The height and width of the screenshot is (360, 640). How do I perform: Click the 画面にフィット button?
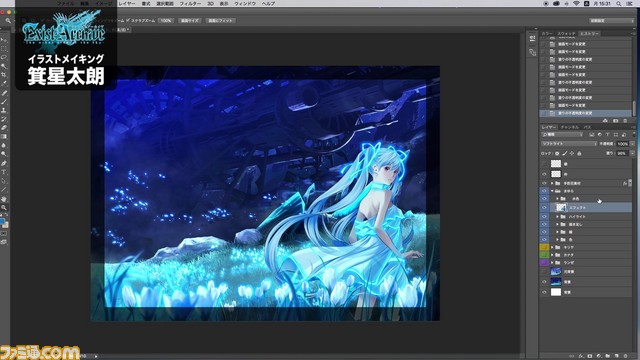coord(220,20)
